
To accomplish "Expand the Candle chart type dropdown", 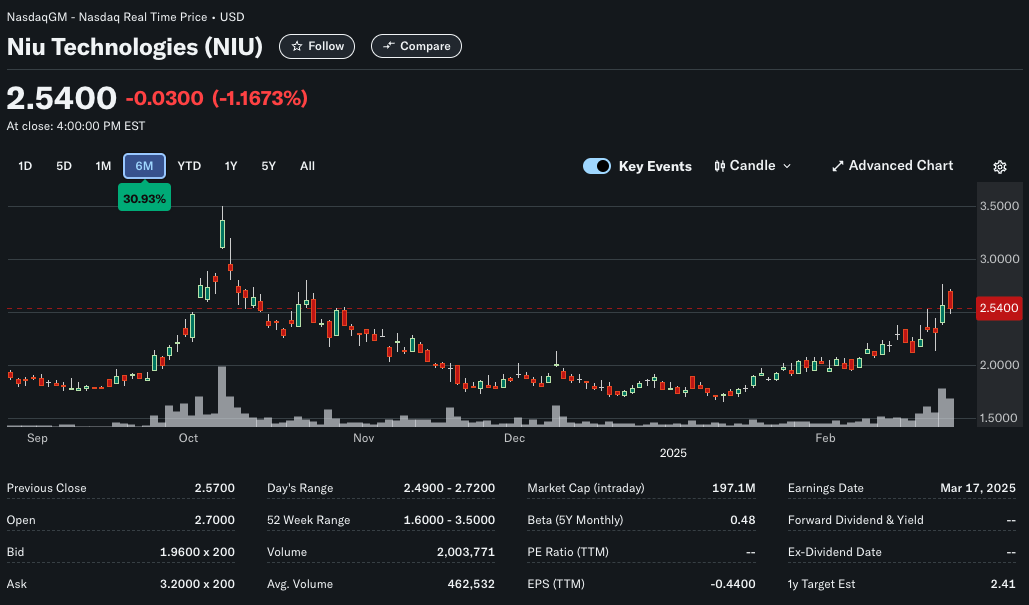I will click(753, 166).
